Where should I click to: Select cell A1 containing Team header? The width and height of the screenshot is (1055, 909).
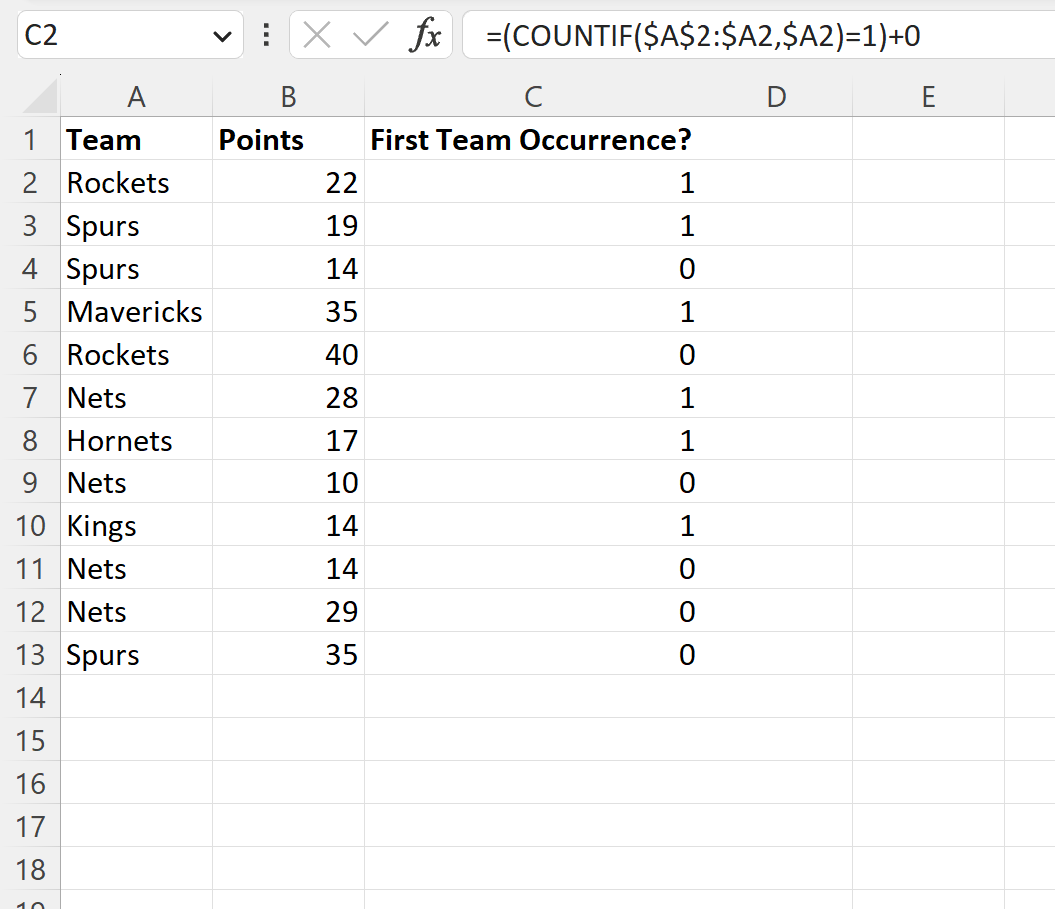(135, 140)
